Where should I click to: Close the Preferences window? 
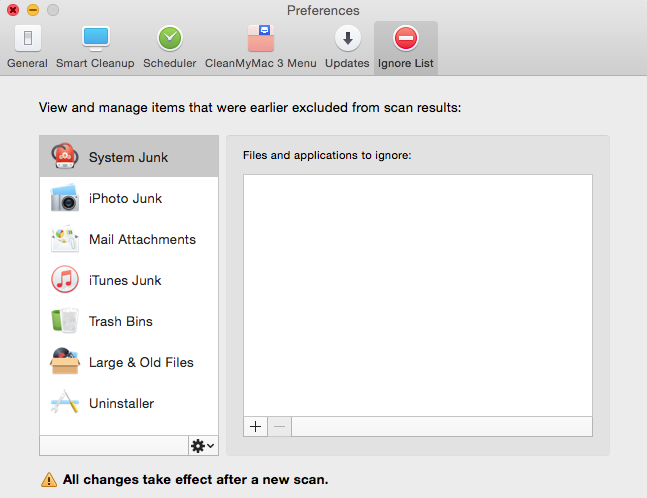click(13, 10)
